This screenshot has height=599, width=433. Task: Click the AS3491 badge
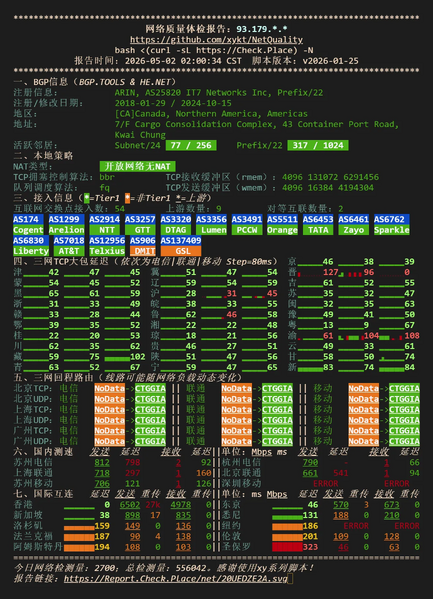[247, 219]
